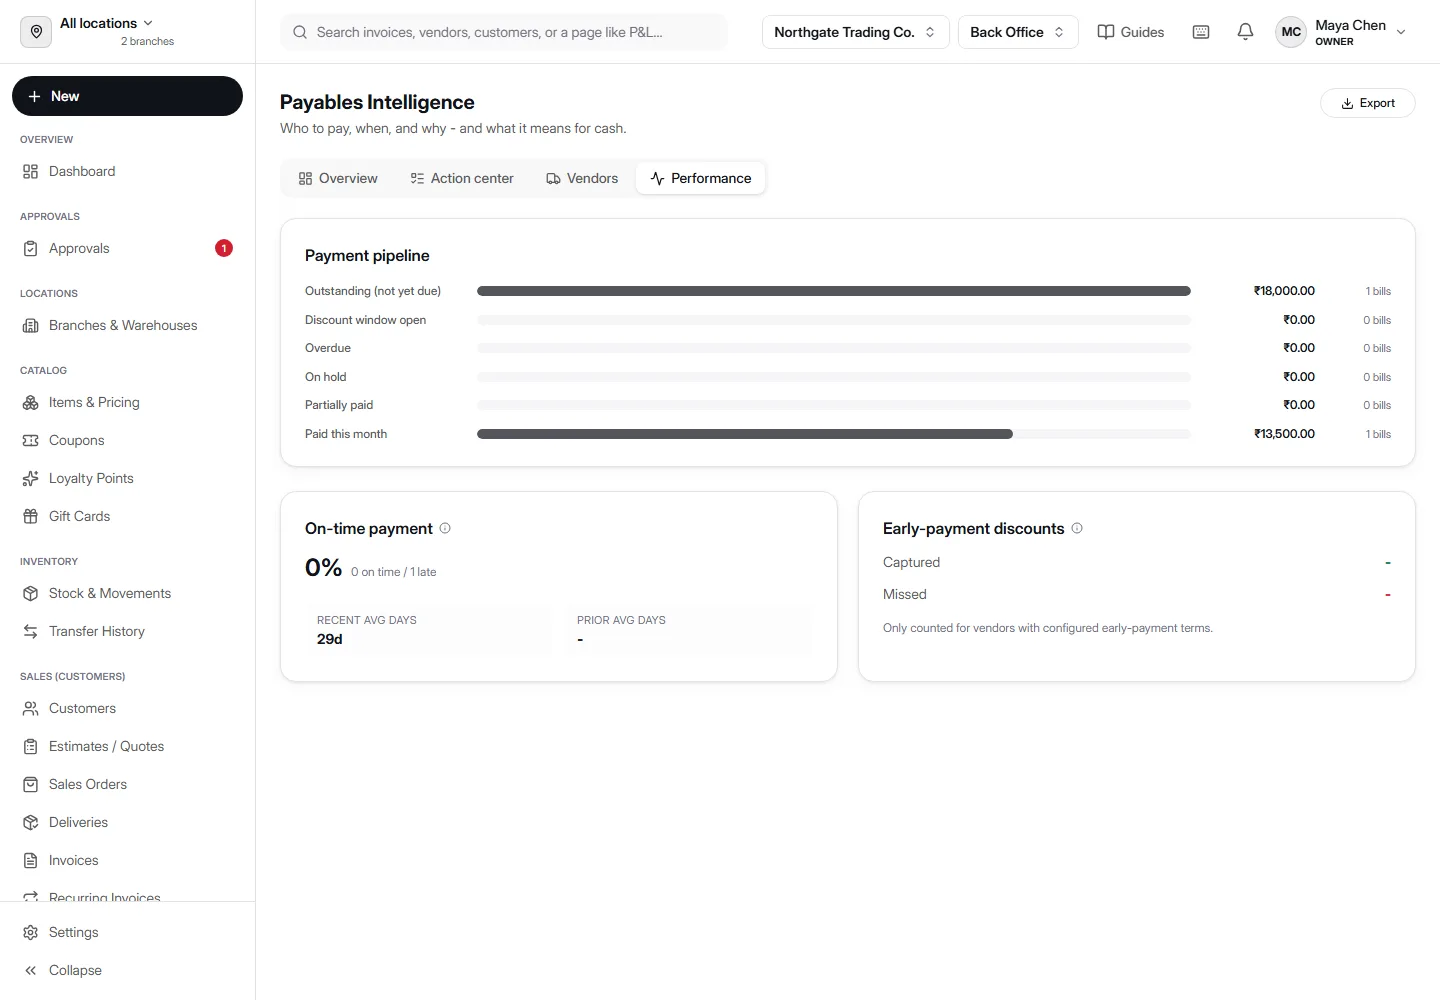Open Dashboard from the sidebar

[x=127, y=171]
